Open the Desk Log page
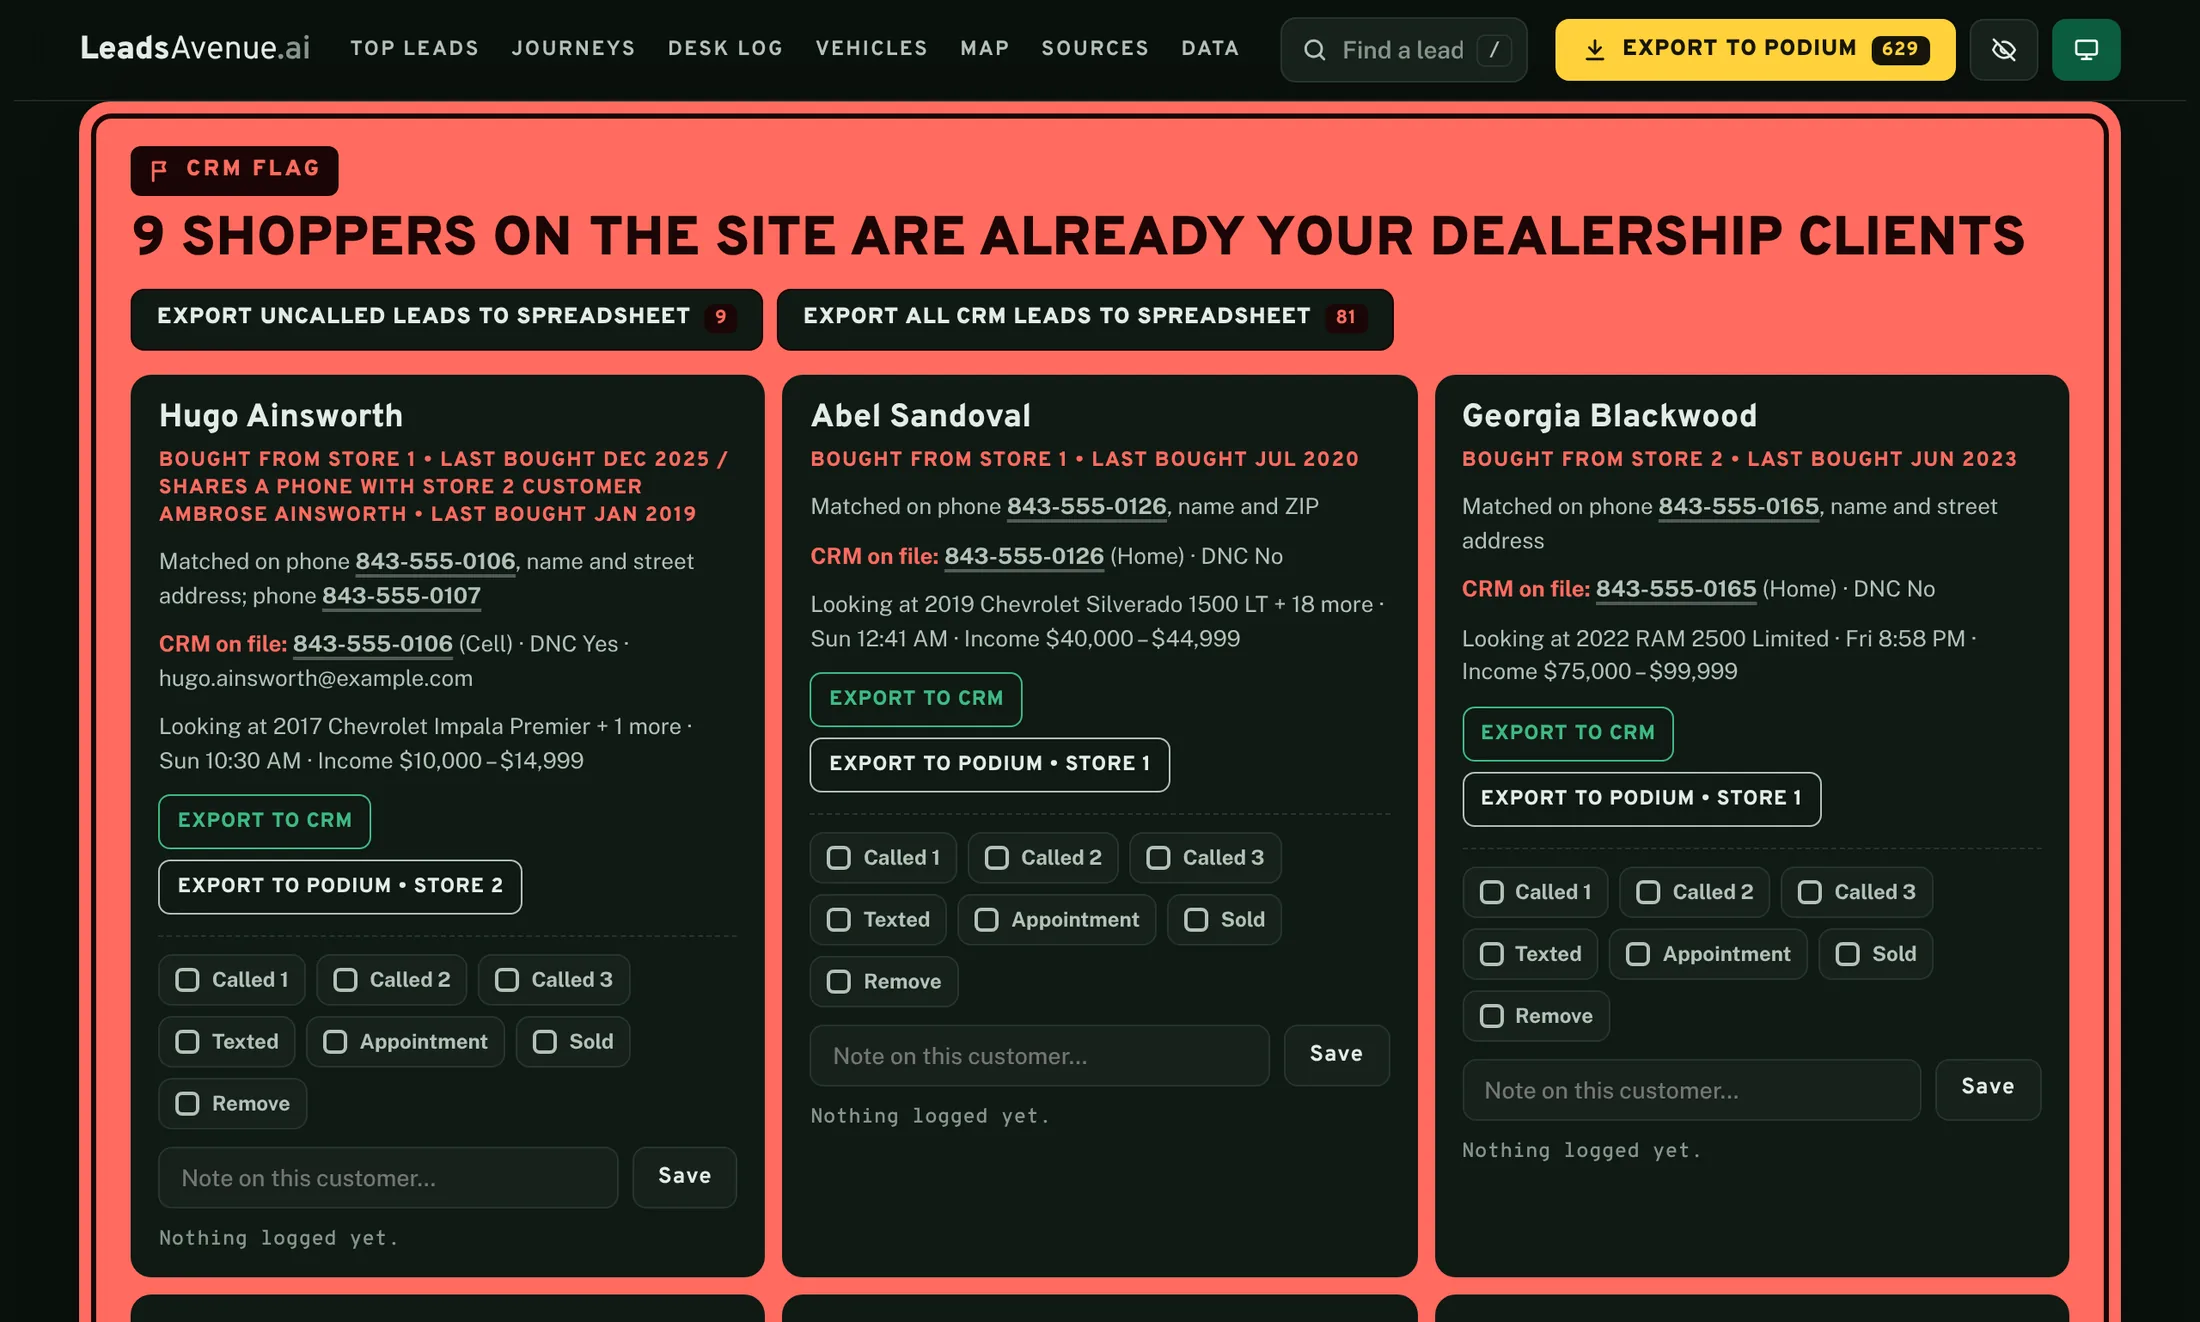Screen dimensions: 2200x1322 (x=725, y=48)
